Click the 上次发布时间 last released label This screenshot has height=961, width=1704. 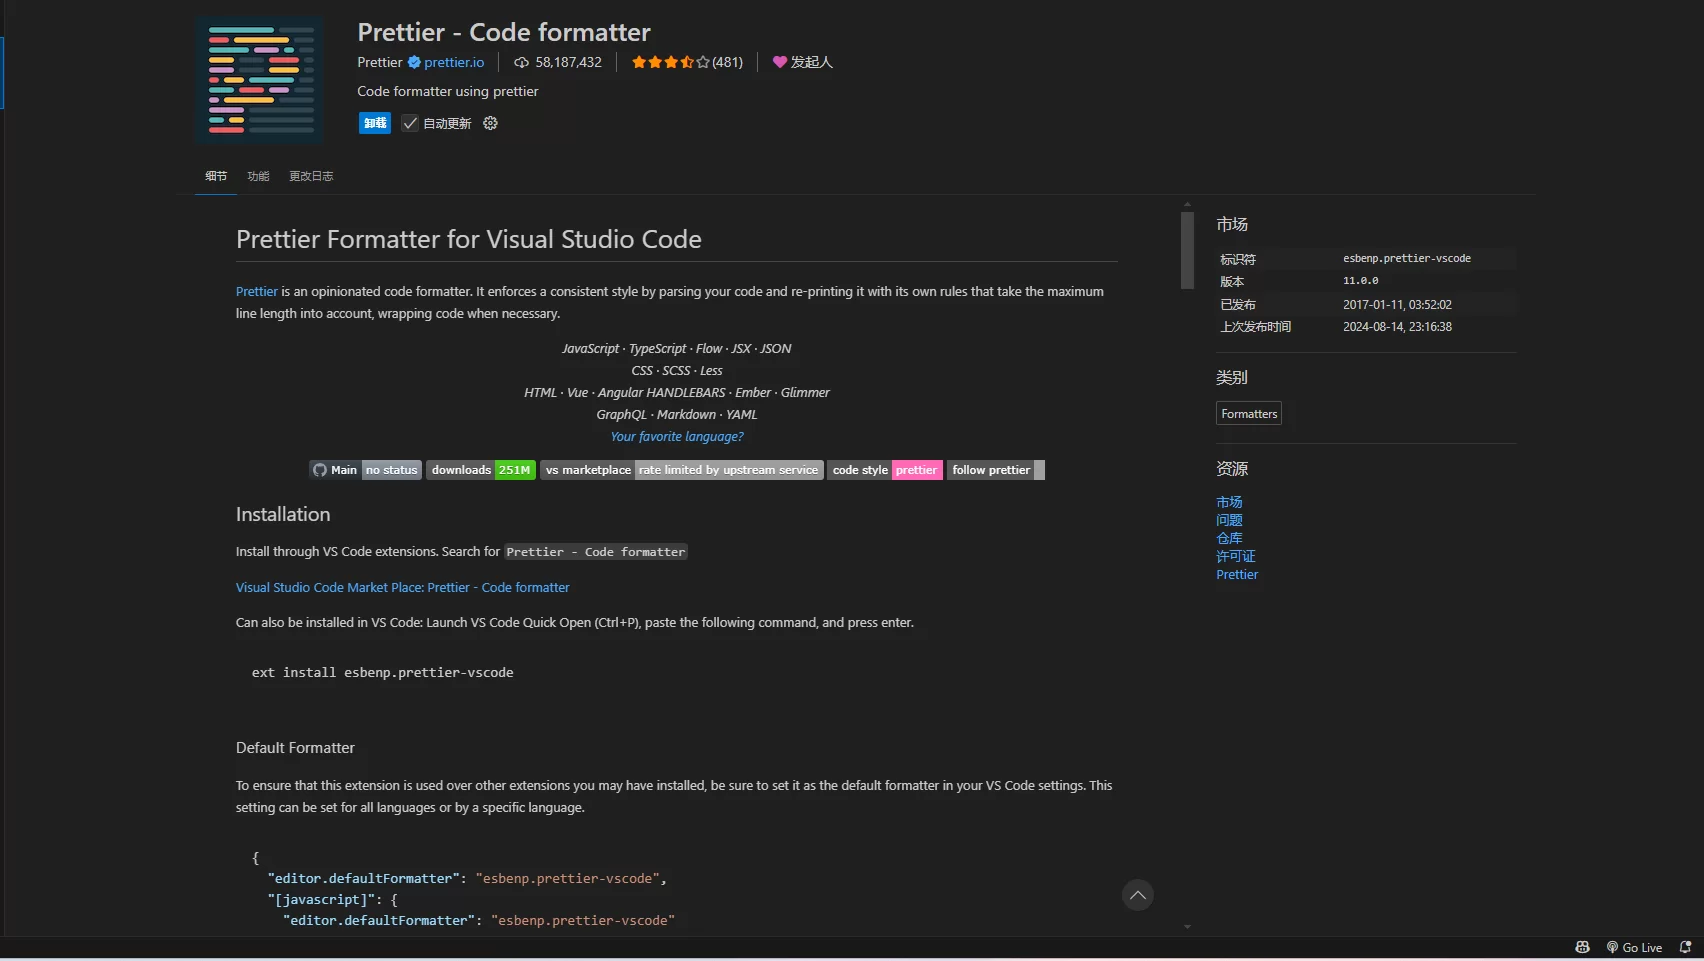coord(1256,327)
